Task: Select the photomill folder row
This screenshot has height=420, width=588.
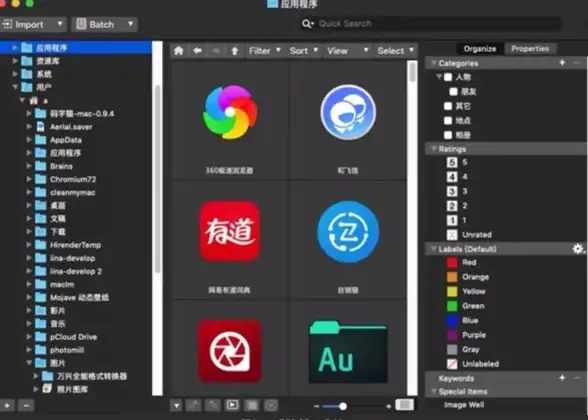Action: click(76, 350)
